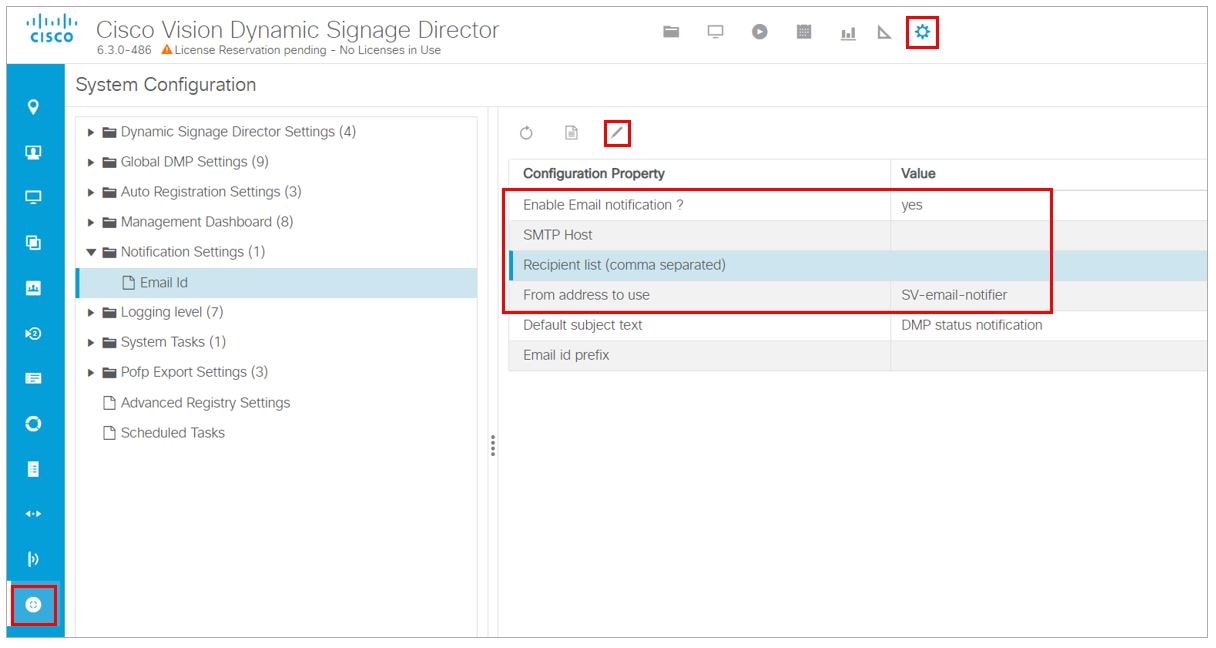The image size is (1216, 648).
Task: Select the Email Id tree item
Action: click(x=163, y=282)
